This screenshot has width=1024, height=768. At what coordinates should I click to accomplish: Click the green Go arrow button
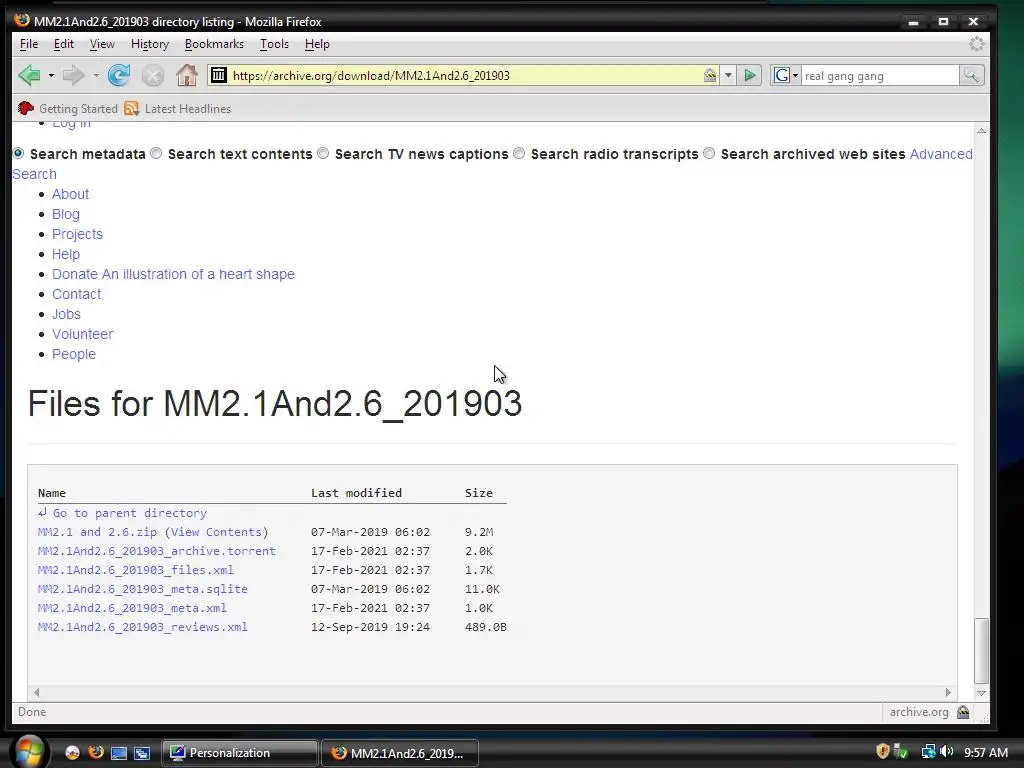click(x=750, y=75)
